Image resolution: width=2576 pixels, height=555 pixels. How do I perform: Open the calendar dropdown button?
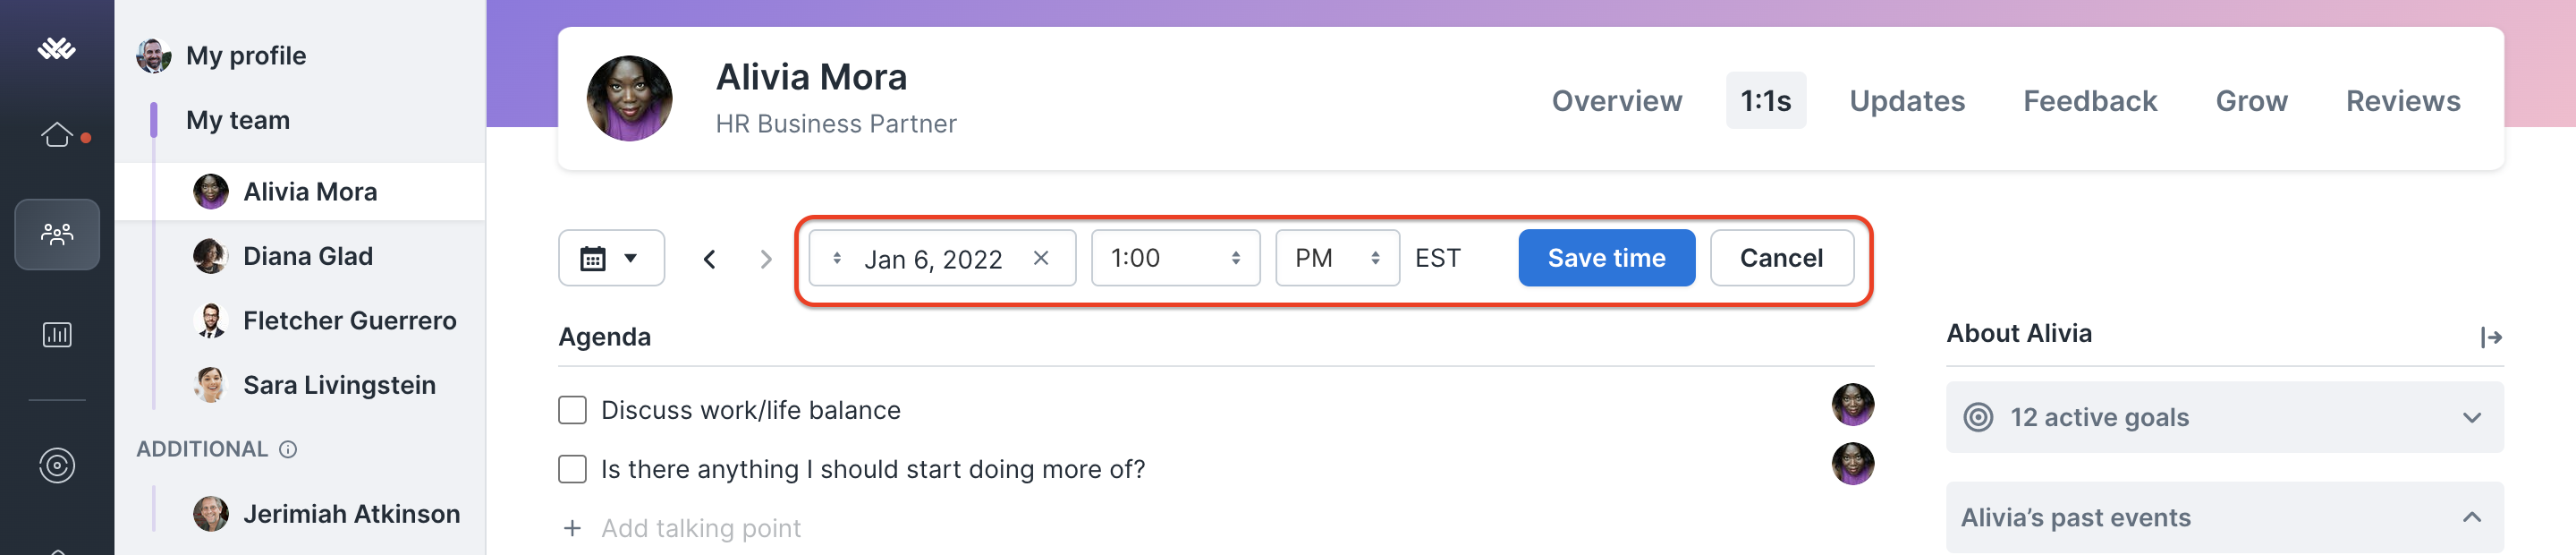611,258
